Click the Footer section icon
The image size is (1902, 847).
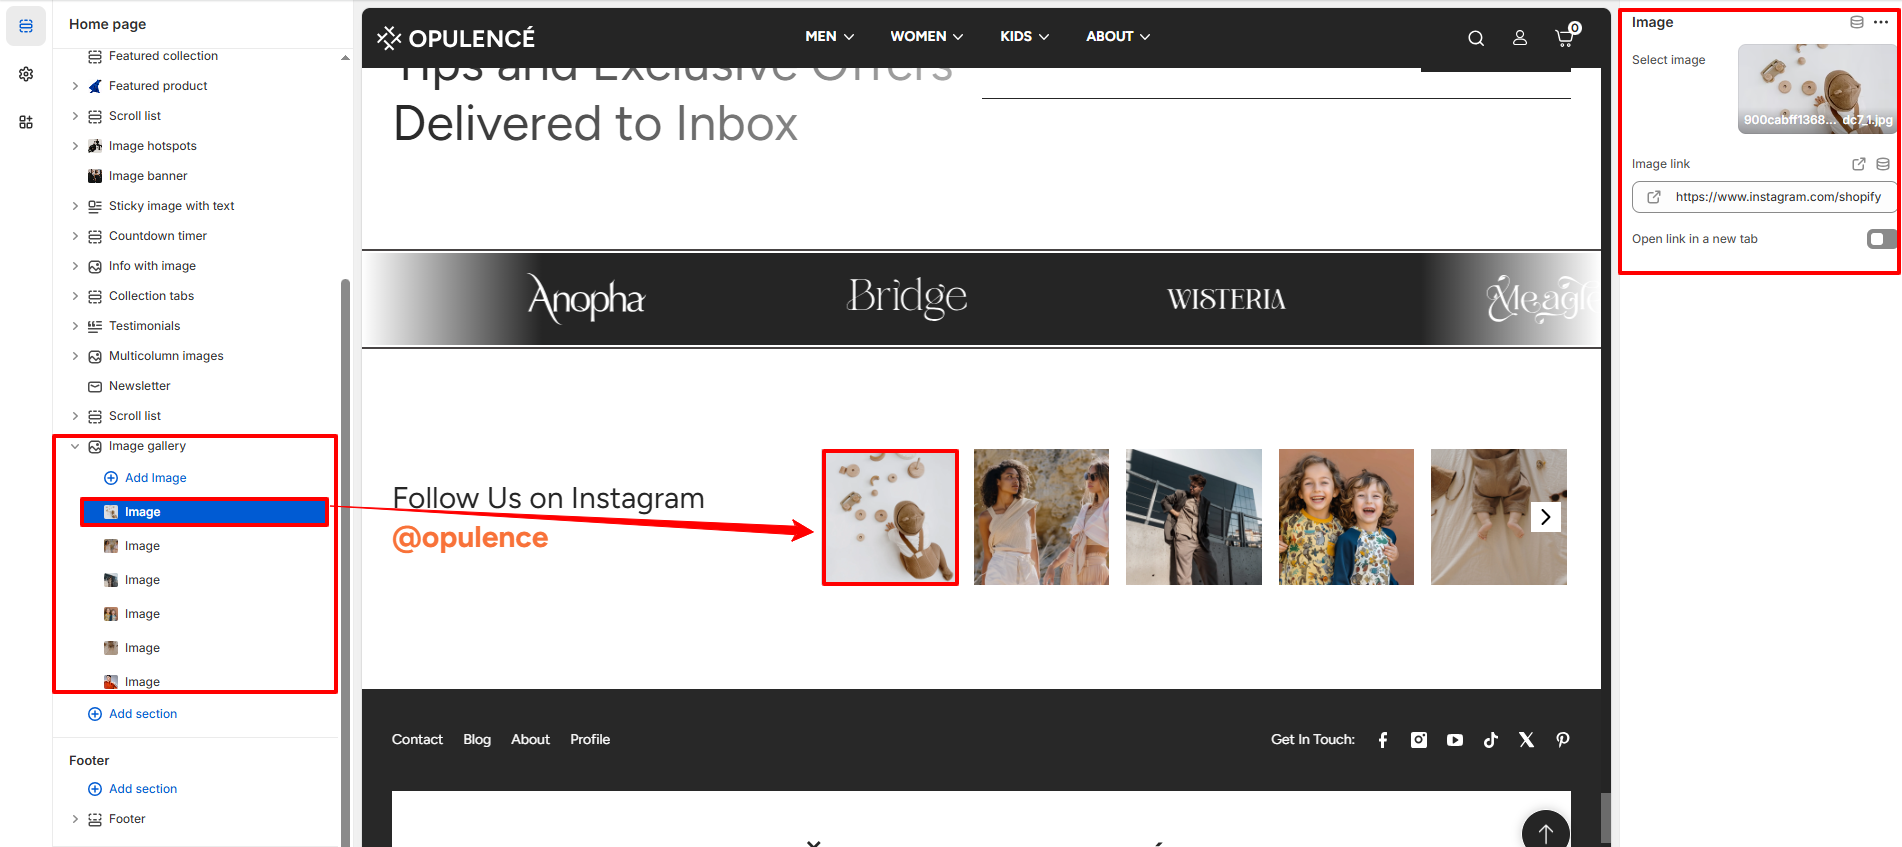pos(95,819)
